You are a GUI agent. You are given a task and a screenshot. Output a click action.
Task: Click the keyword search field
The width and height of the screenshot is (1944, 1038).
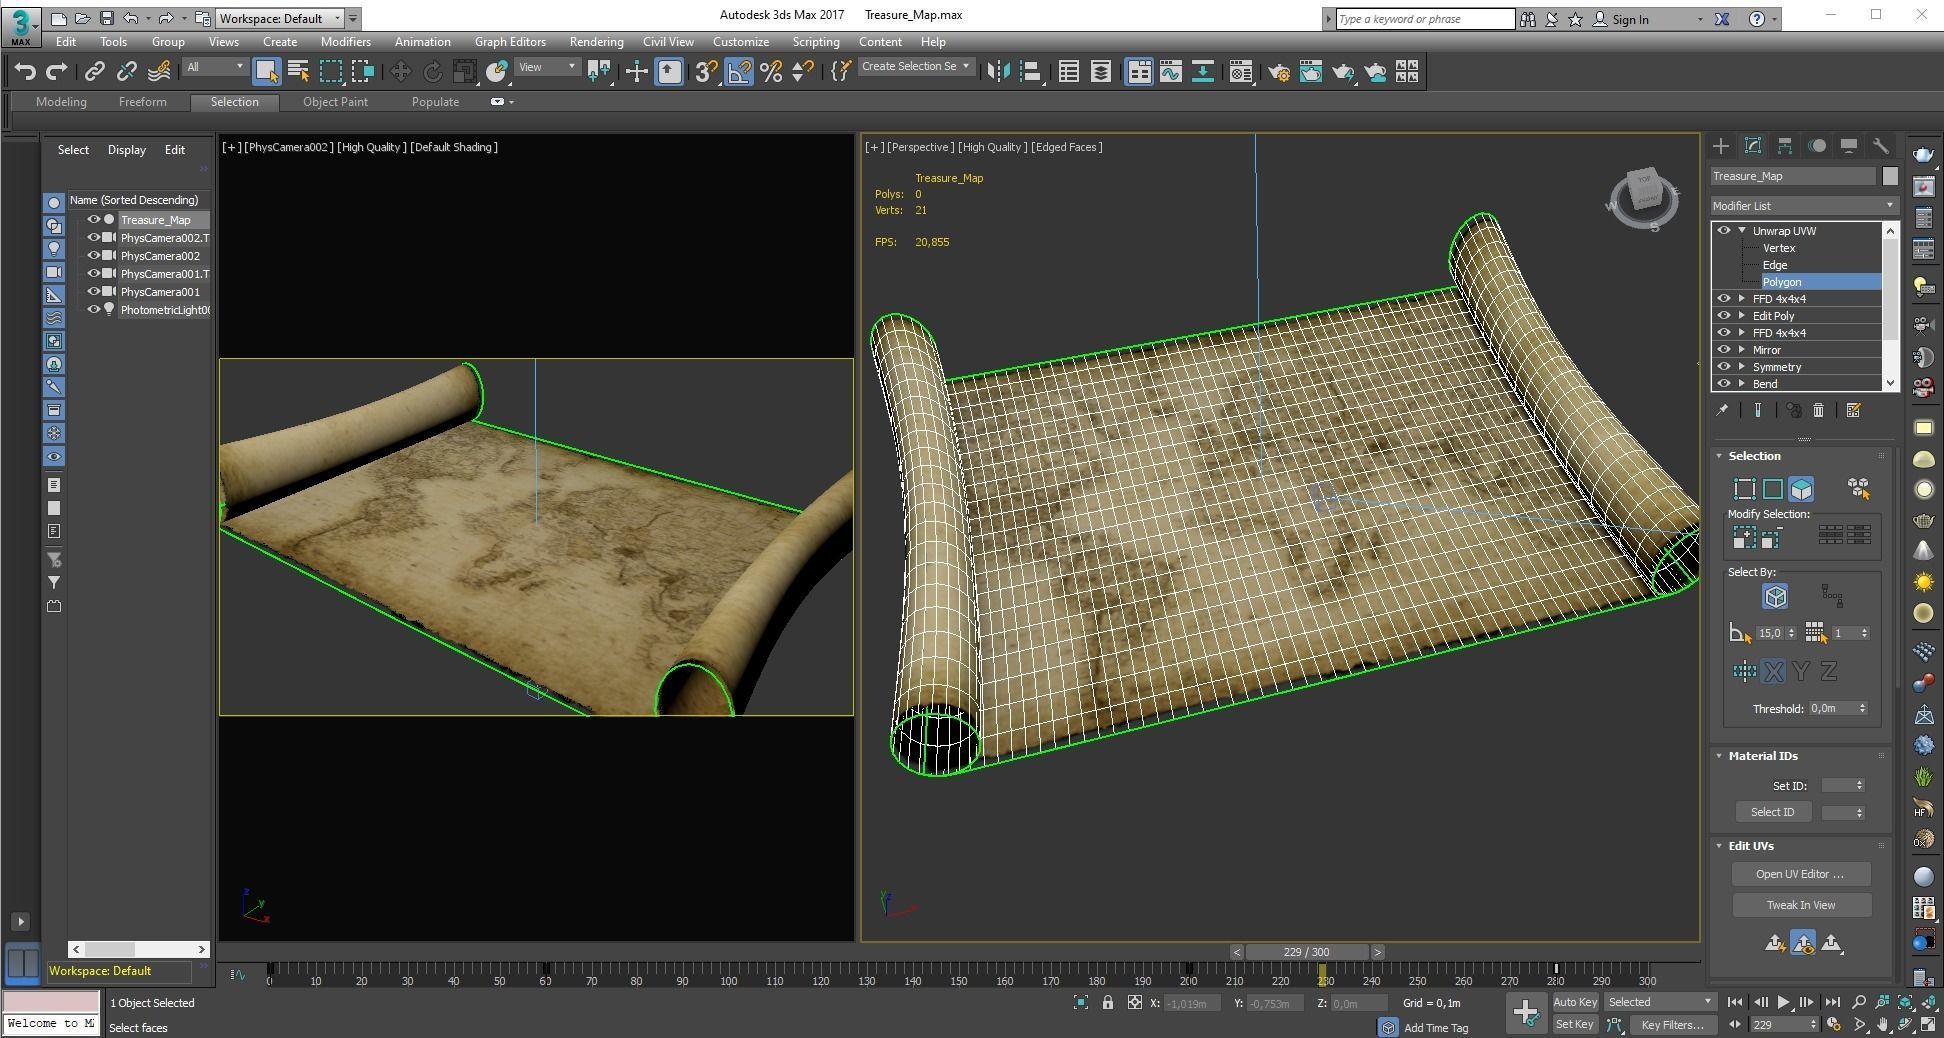pyautogui.click(x=1420, y=18)
